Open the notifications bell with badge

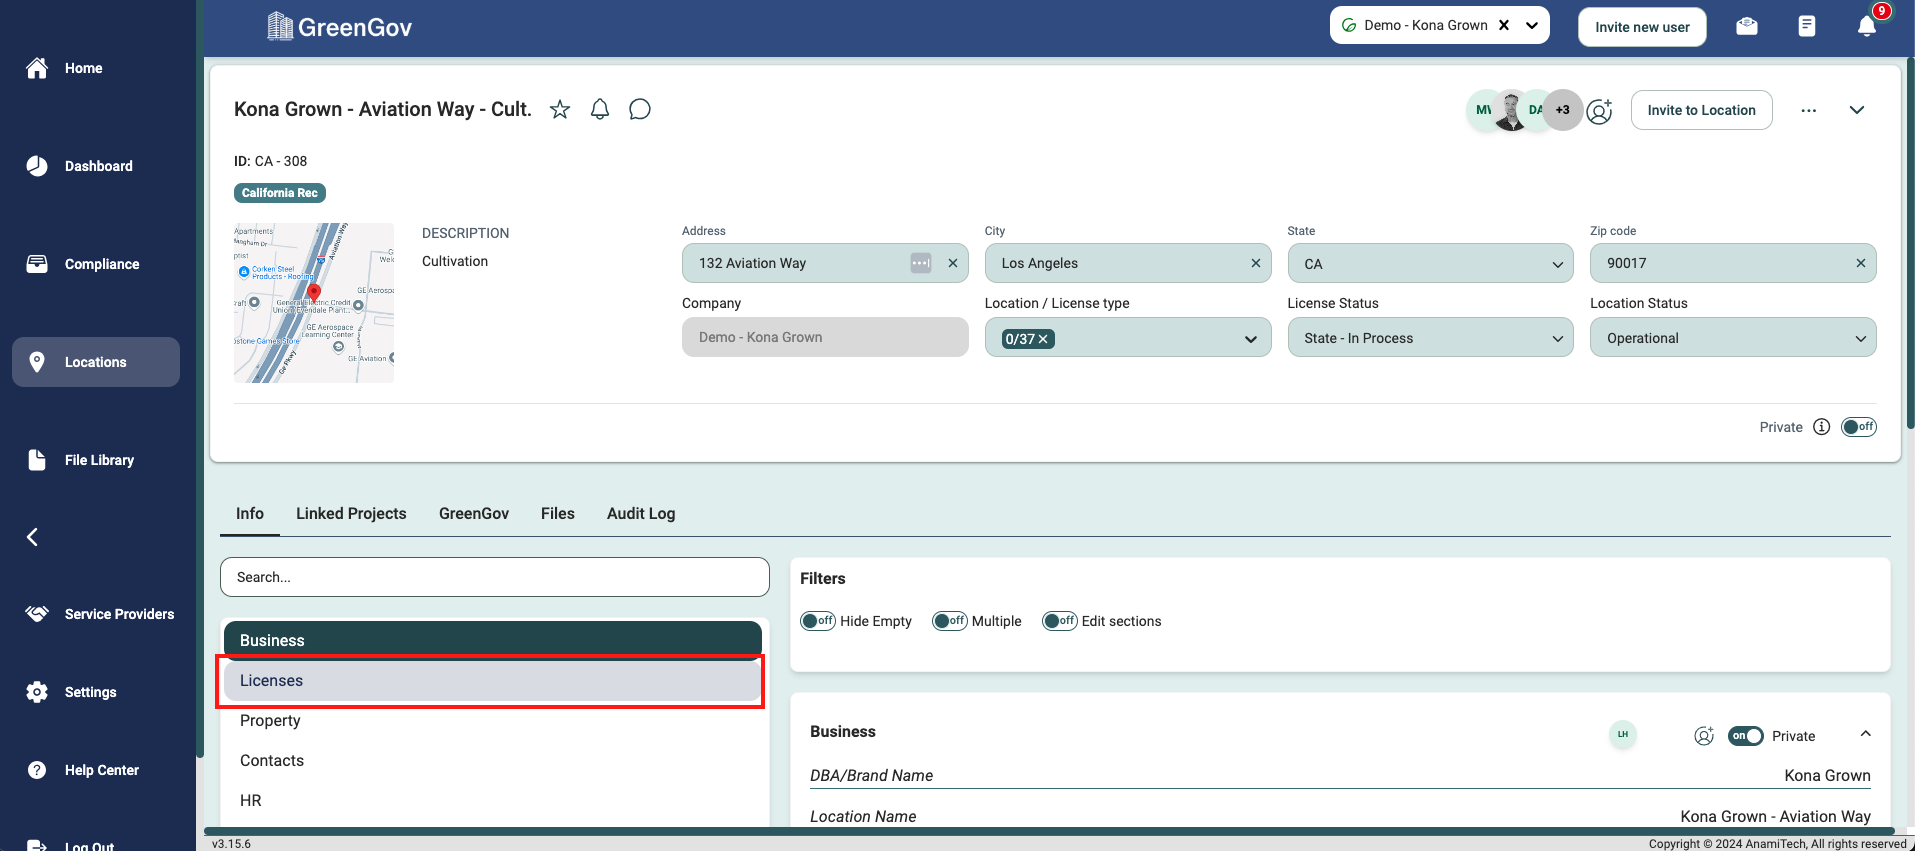point(1866,26)
